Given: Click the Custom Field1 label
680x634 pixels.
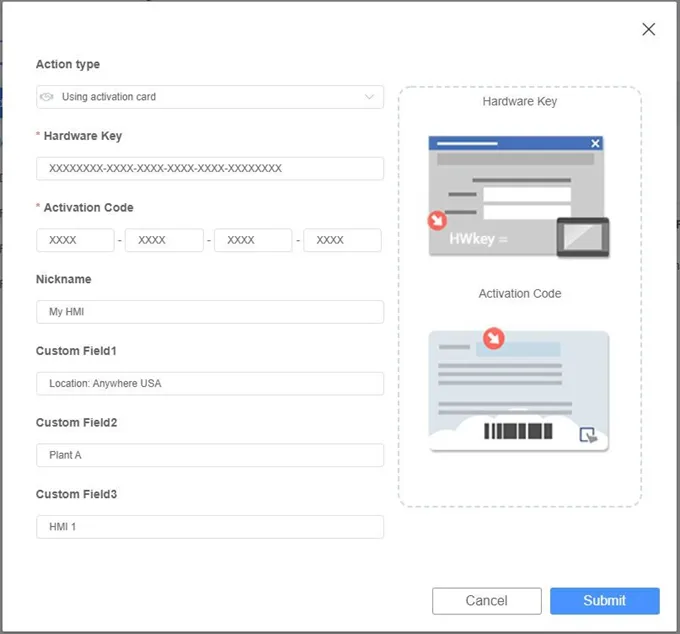Looking at the screenshot, I should coord(76,351).
